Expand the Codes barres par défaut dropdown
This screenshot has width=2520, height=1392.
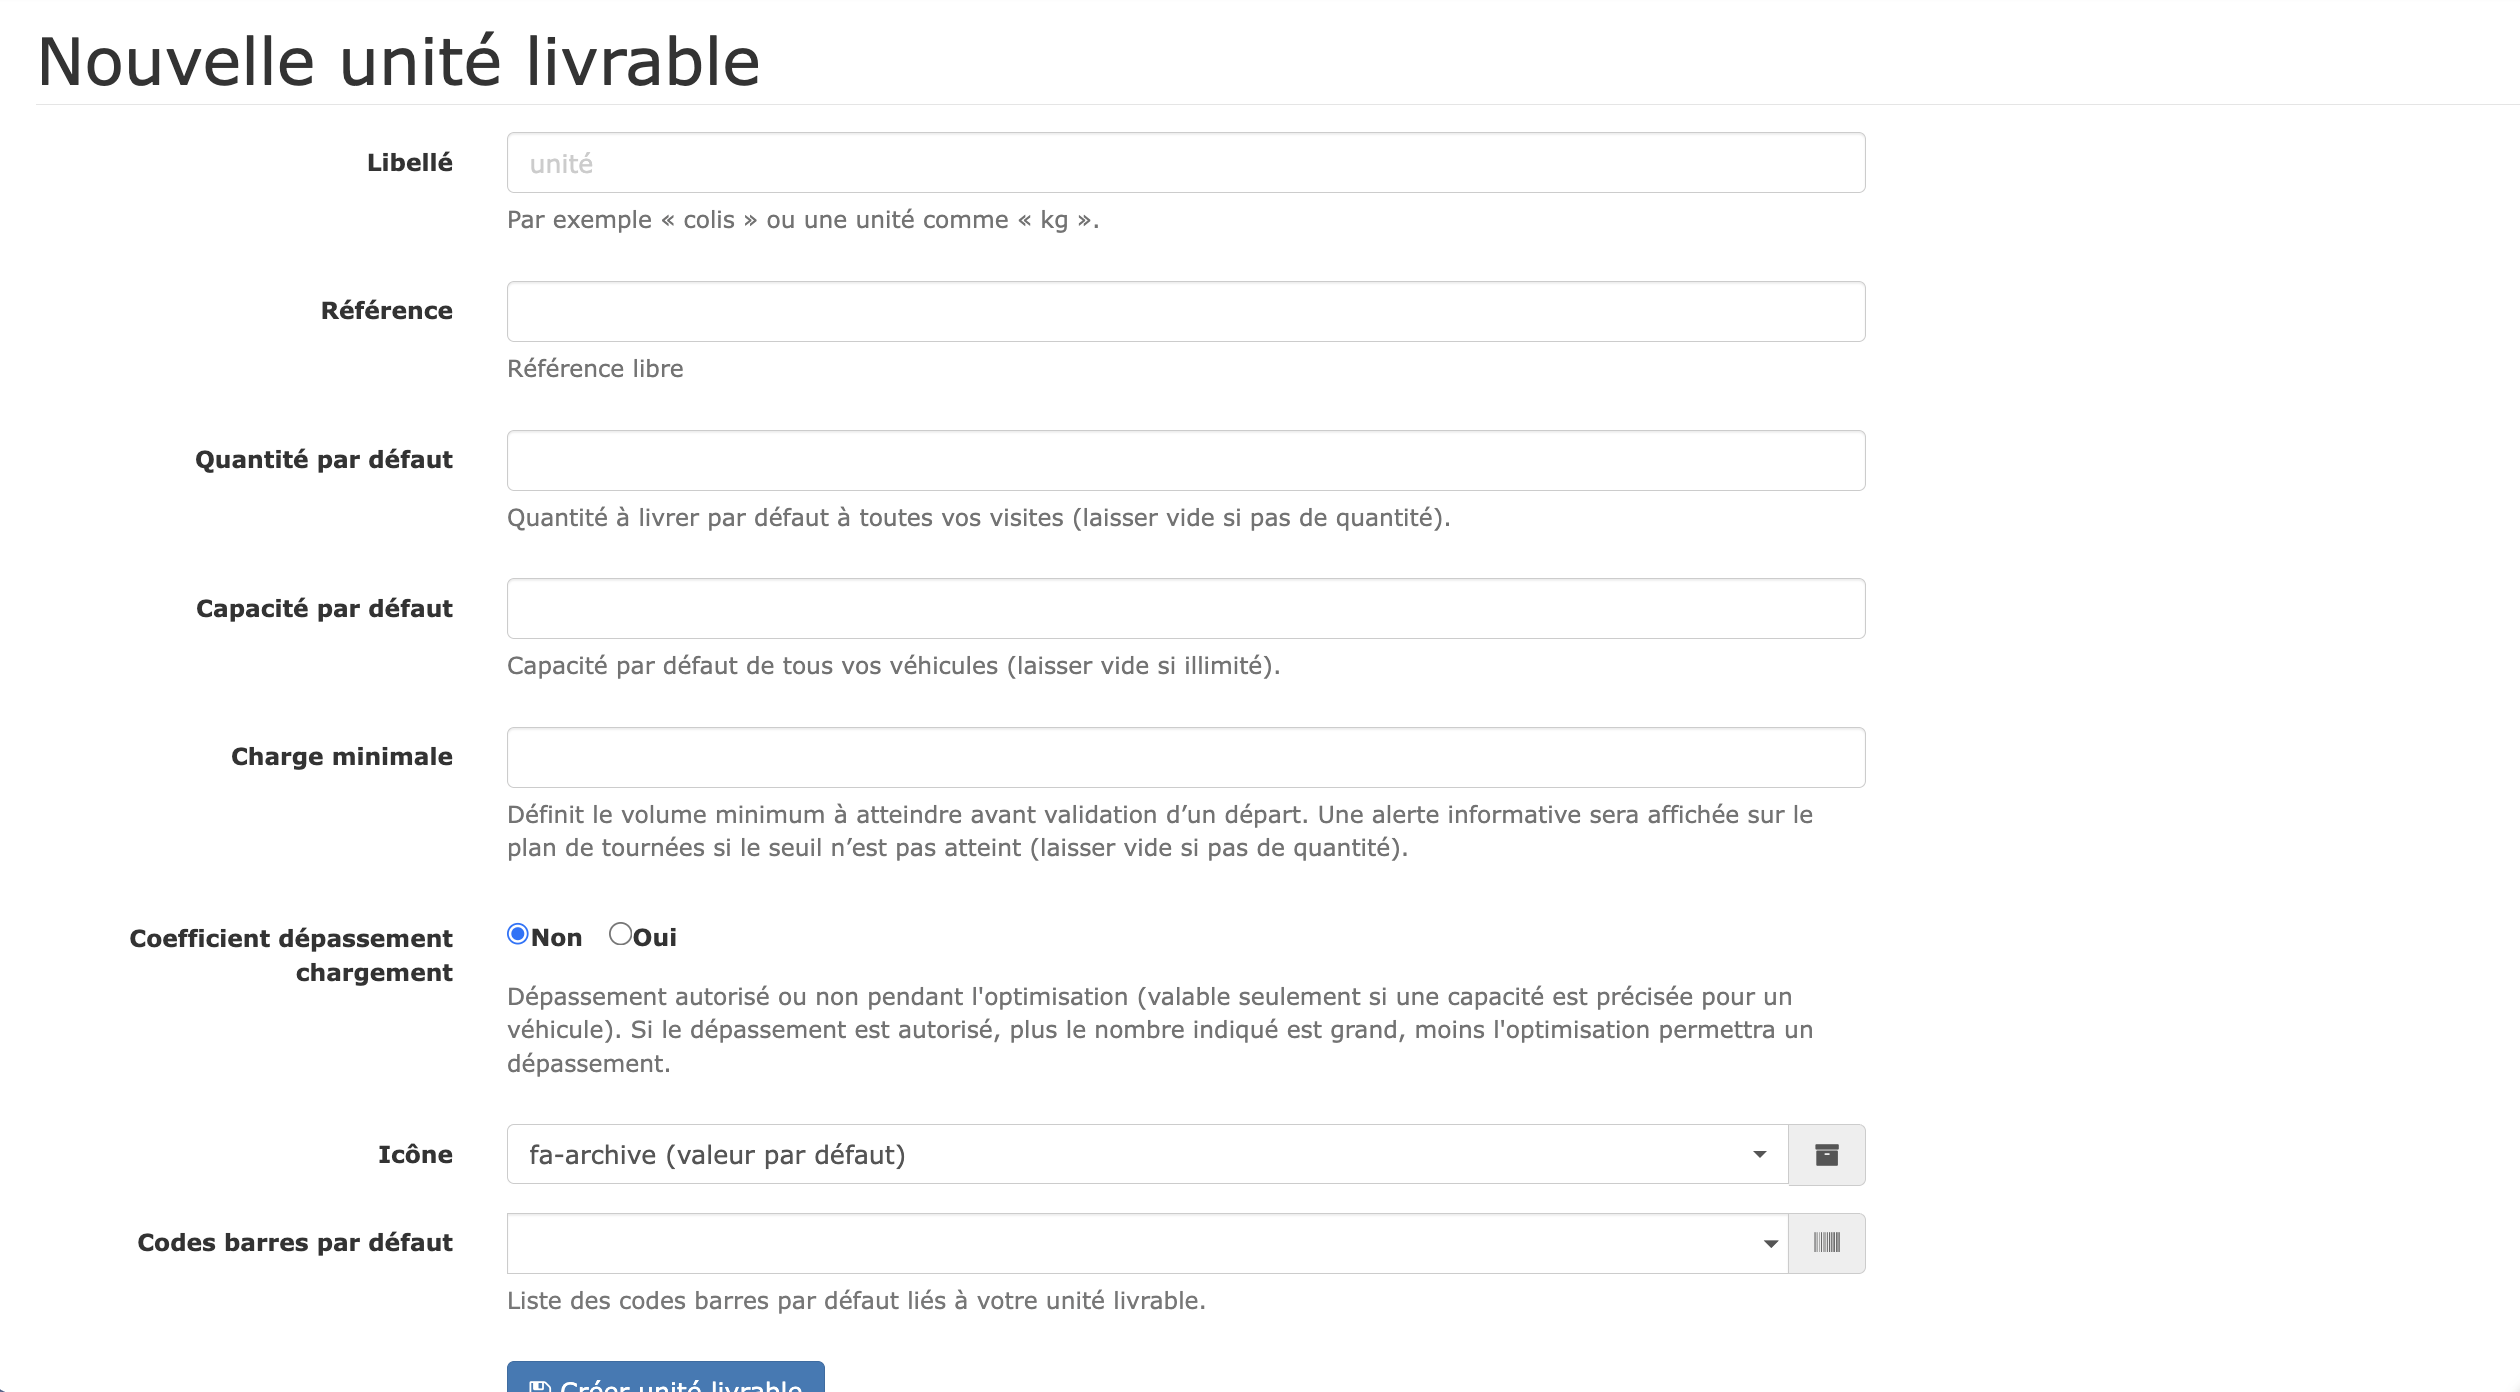click(x=1146, y=1243)
